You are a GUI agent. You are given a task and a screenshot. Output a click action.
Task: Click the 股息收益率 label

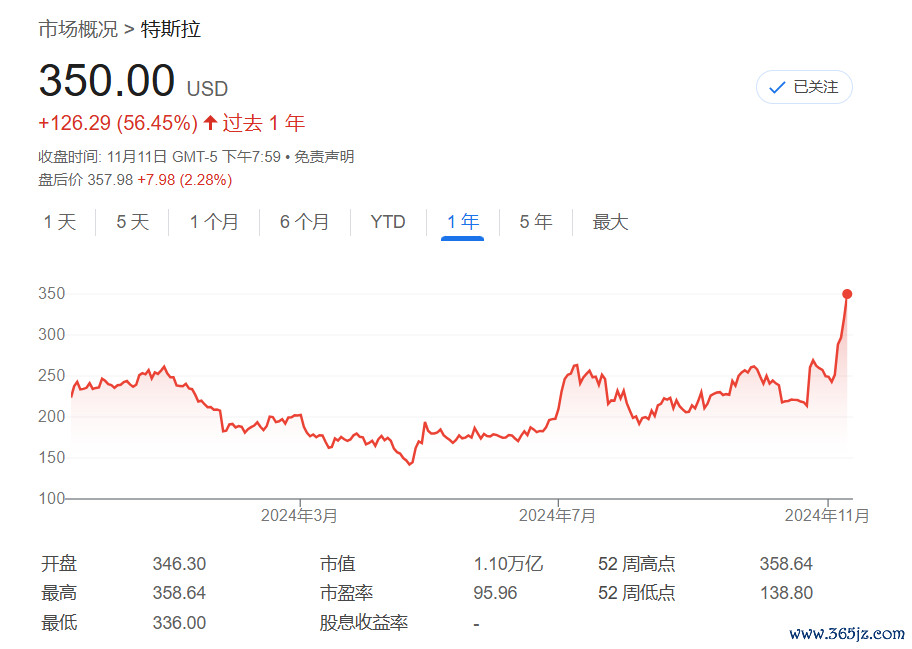coord(364,623)
